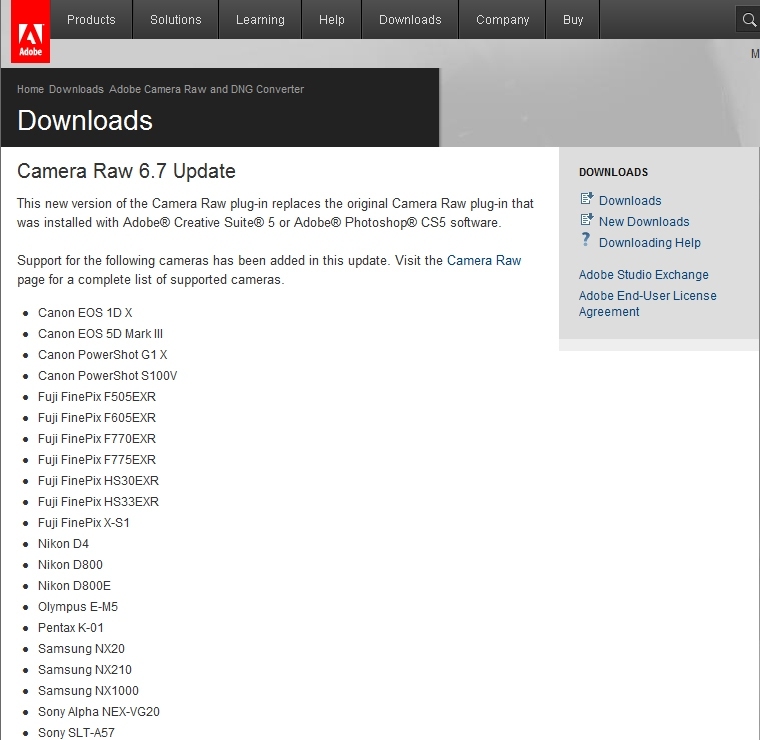The image size is (760, 740).
Task: Select the Samsung NX1000 entry
Action: tap(88, 691)
